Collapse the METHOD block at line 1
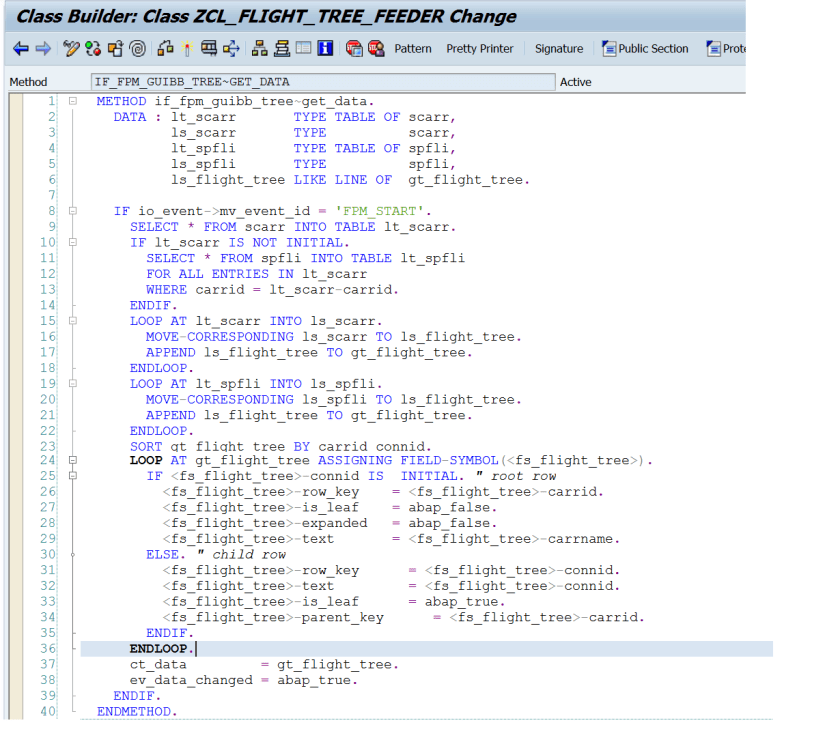This screenshot has height=740, width=840. coord(73,102)
